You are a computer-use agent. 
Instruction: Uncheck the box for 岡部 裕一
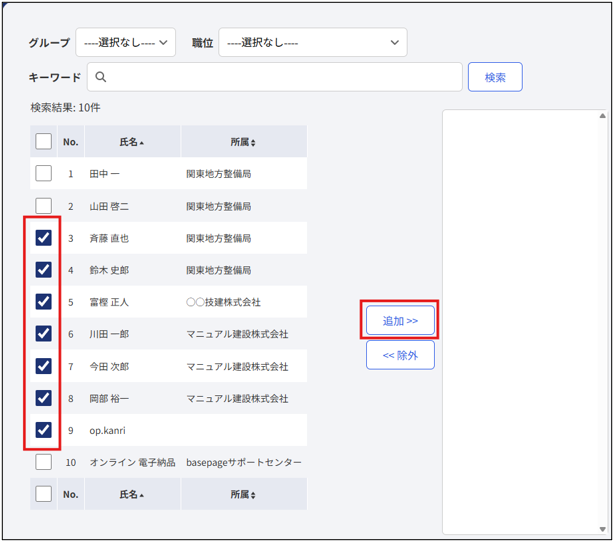[x=43, y=398]
